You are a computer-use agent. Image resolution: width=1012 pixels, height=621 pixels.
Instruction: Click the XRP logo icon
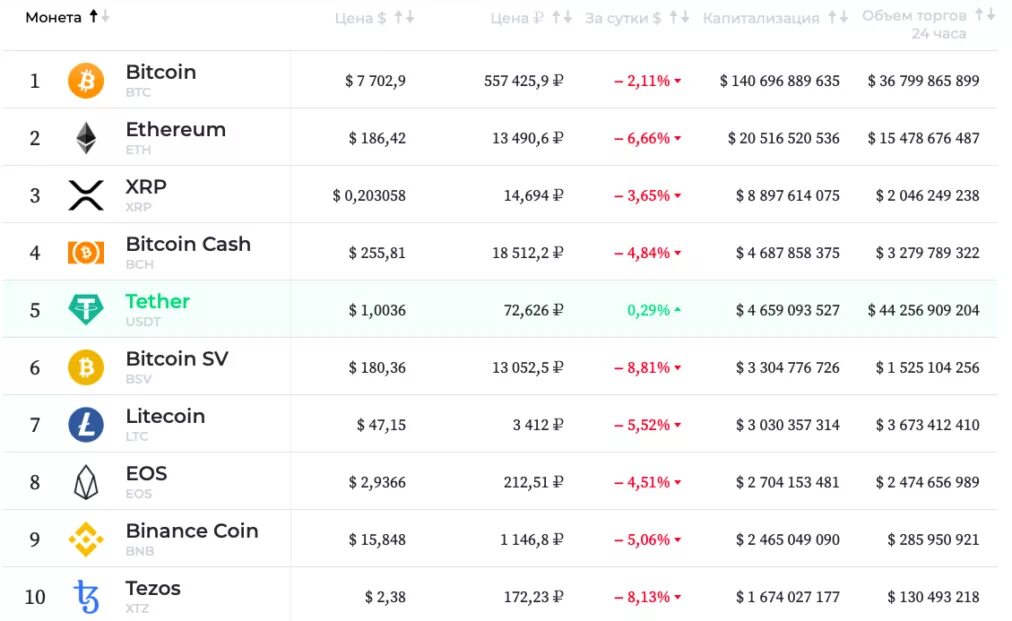pos(86,195)
